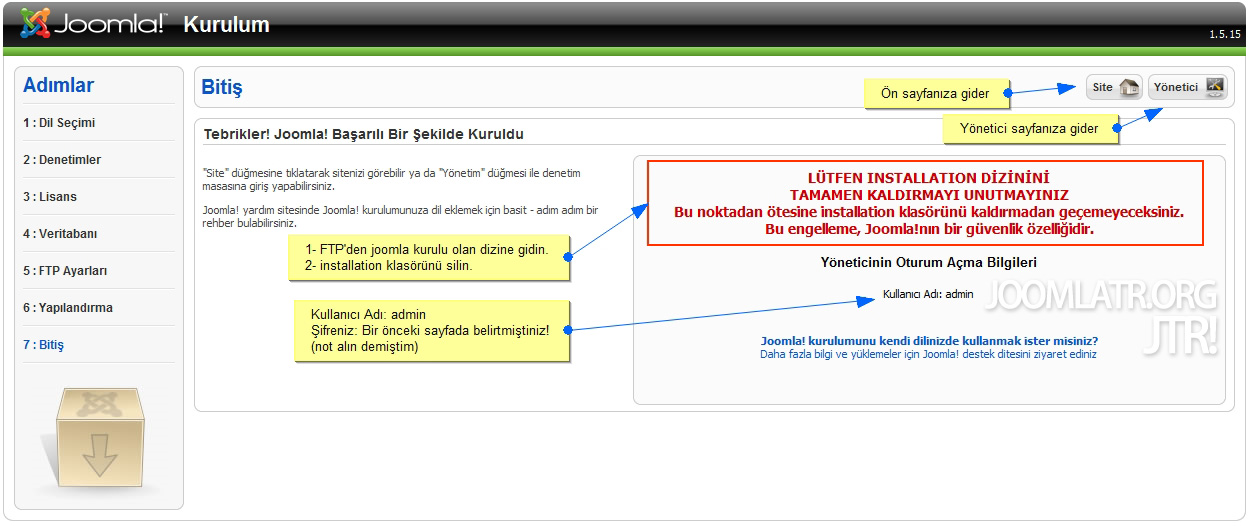Click the 'Kurulum' title in the header
The image size is (1251, 526).
click(x=226, y=25)
